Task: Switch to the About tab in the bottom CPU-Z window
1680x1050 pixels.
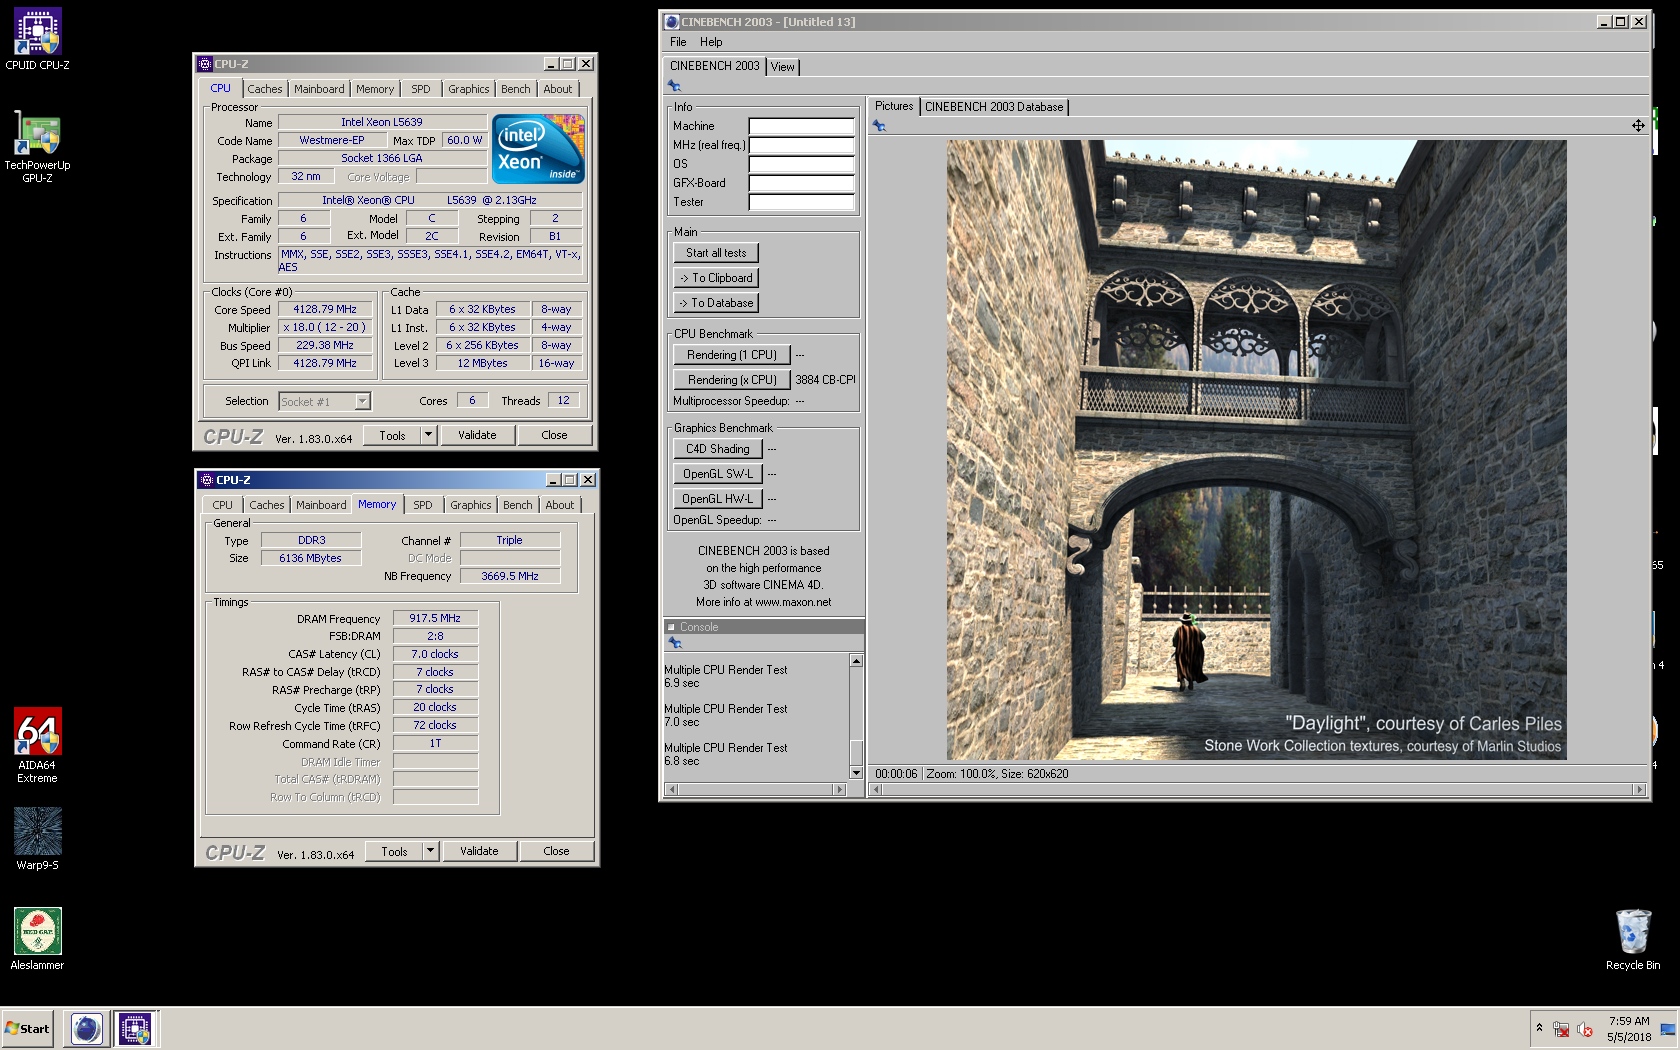Action: (560, 505)
